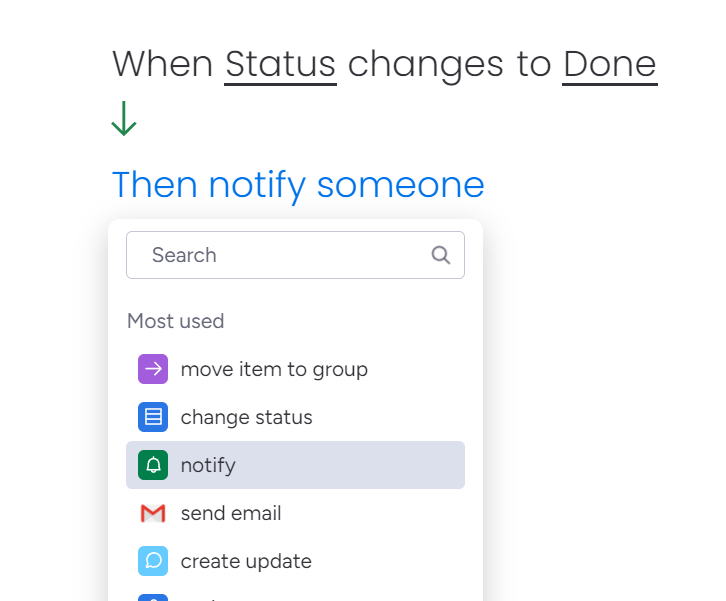Select the highlighted 'notify' option
Image resolution: width=726 pixels, height=601 pixels.
coord(295,465)
